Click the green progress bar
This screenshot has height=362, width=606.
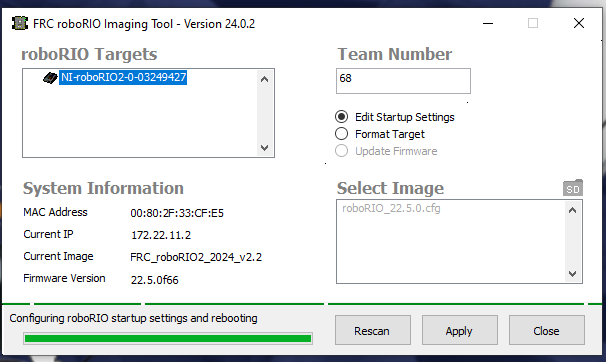tap(168, 338)
